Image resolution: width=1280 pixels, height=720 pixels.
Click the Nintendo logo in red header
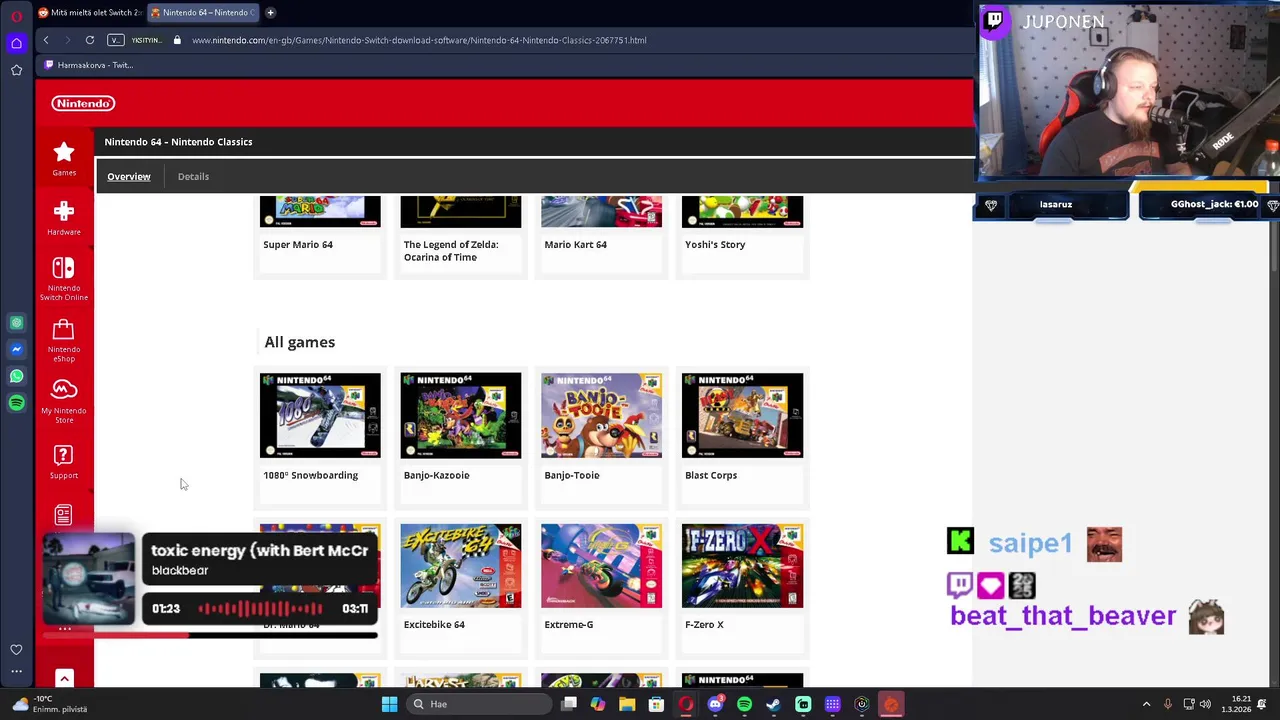(84, 103)
